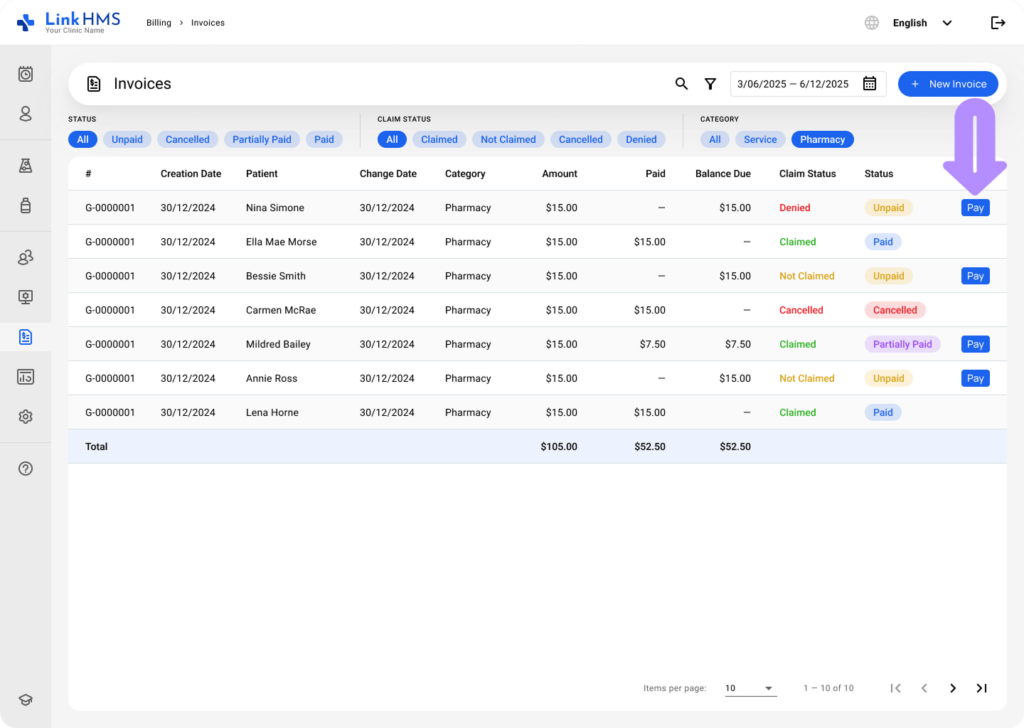The image size is (1024, 728).
Task: Select the Cancelled status filter chip
Action: [187, 139]
